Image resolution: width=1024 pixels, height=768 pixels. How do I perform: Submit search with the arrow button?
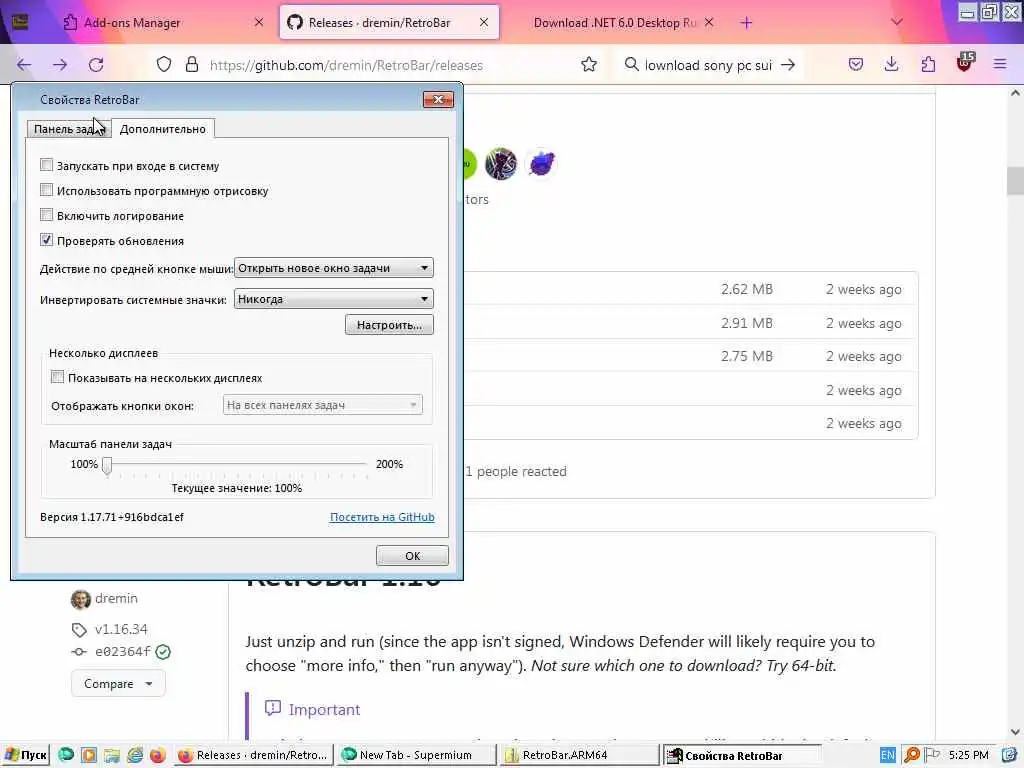click(788, 65)
